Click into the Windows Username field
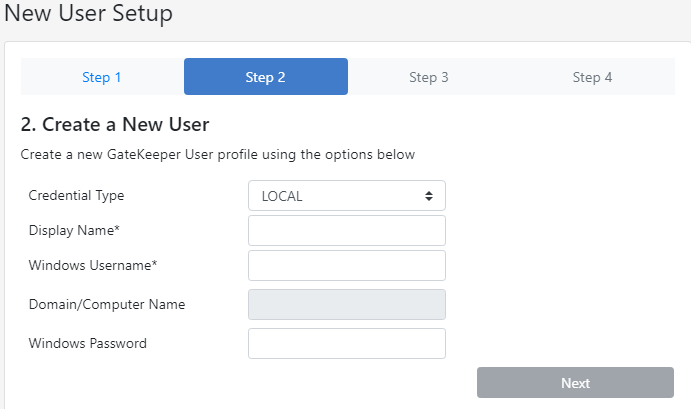691x409 pixels. coord(346,266)
